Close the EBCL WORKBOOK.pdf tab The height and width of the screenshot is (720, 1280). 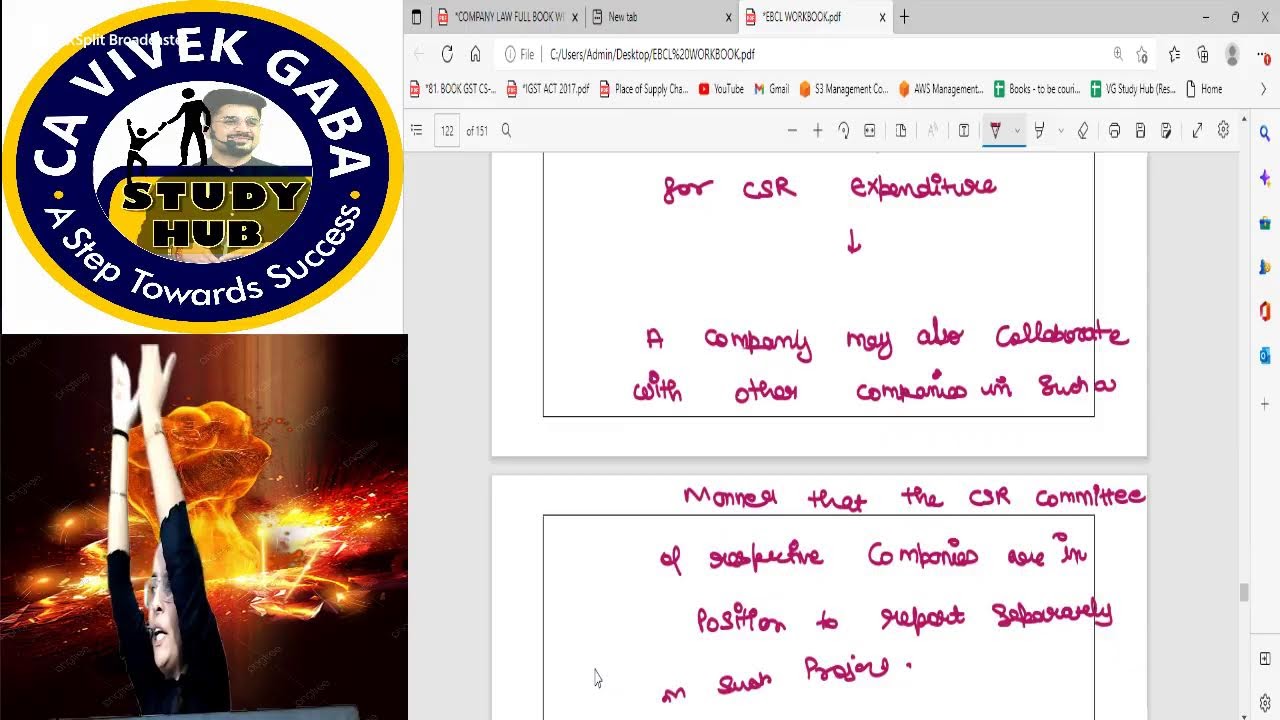(x=882, y=17)
